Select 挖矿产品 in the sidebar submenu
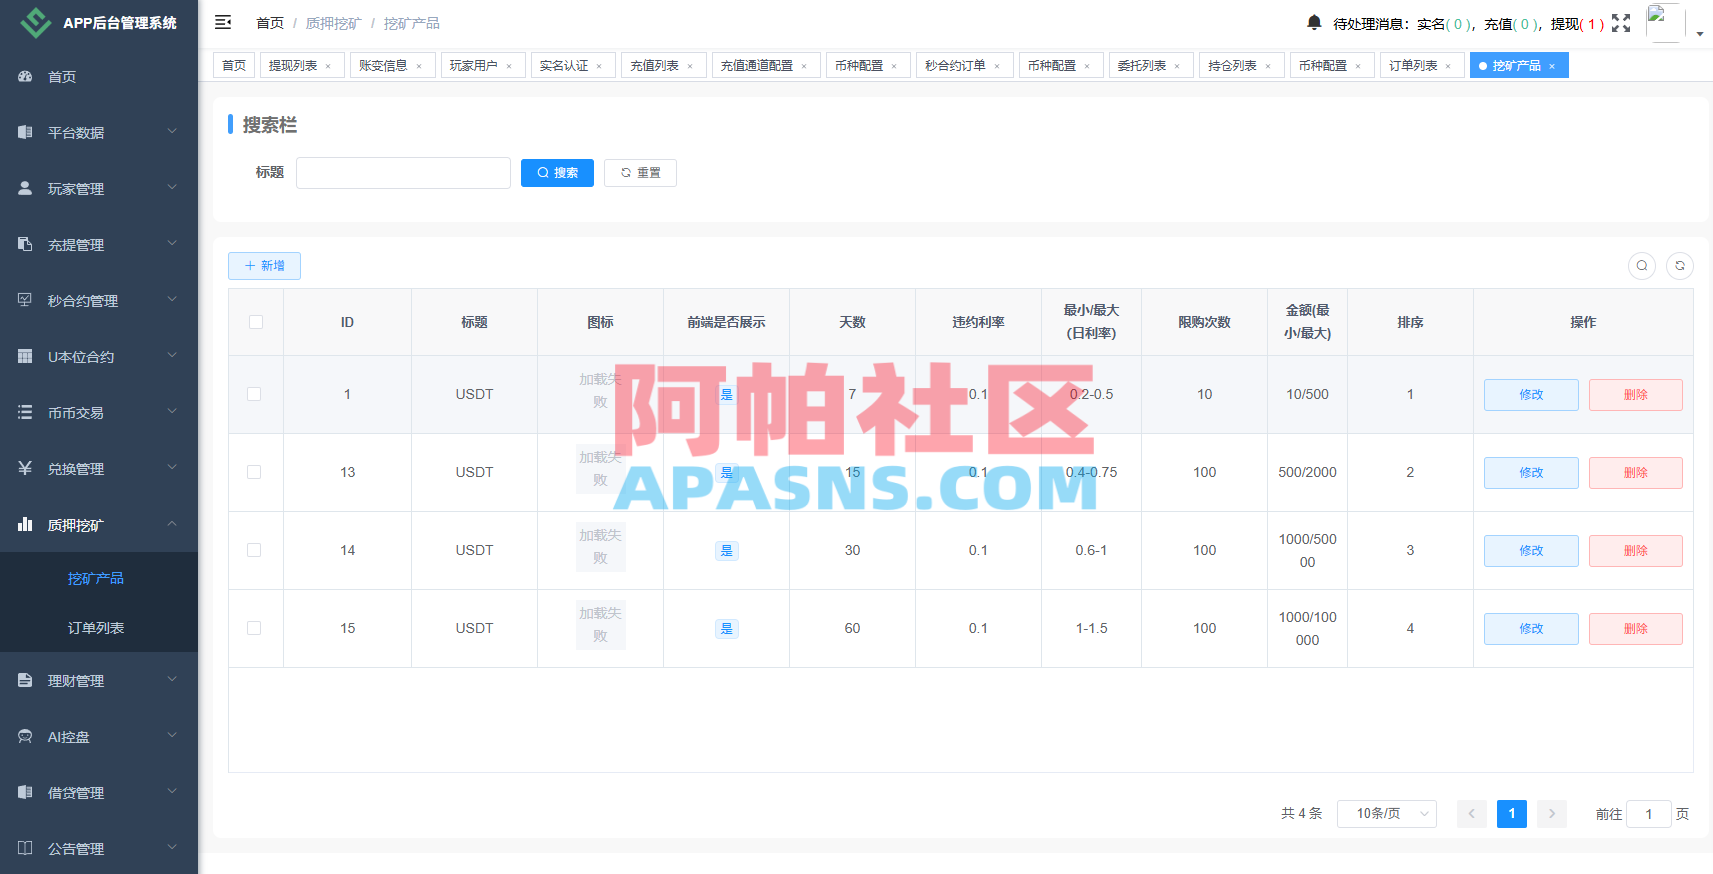The height and width of the screenshot is (874, 1713). click(x=99, y=578)
